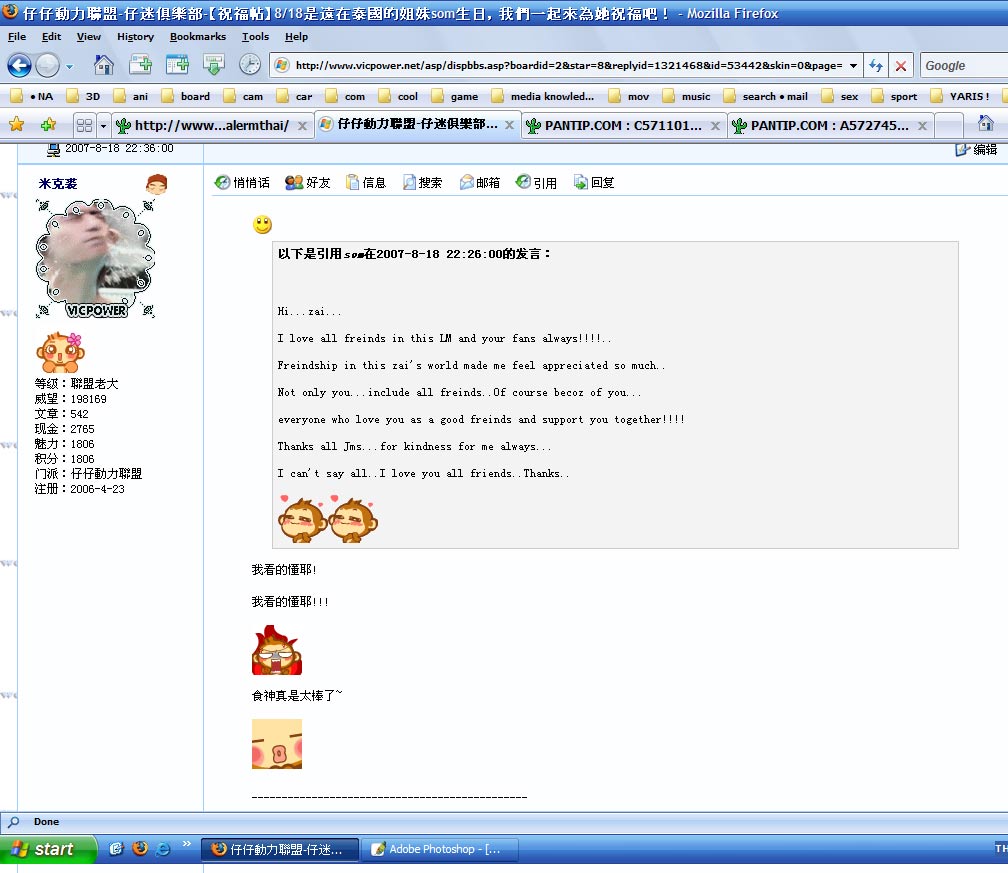Expand the YARIS ! bookmark folder

coord(960,96)
